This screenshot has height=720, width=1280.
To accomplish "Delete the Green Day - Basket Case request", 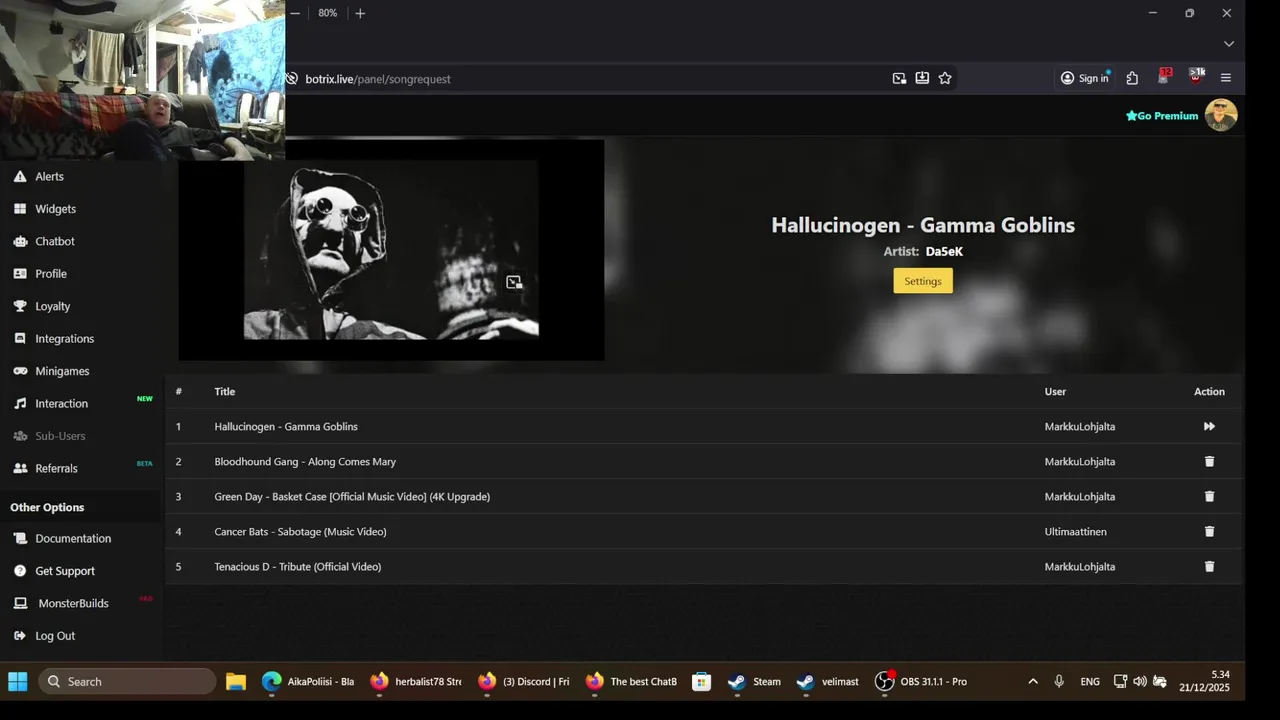I will click(x=1209, y=497).
